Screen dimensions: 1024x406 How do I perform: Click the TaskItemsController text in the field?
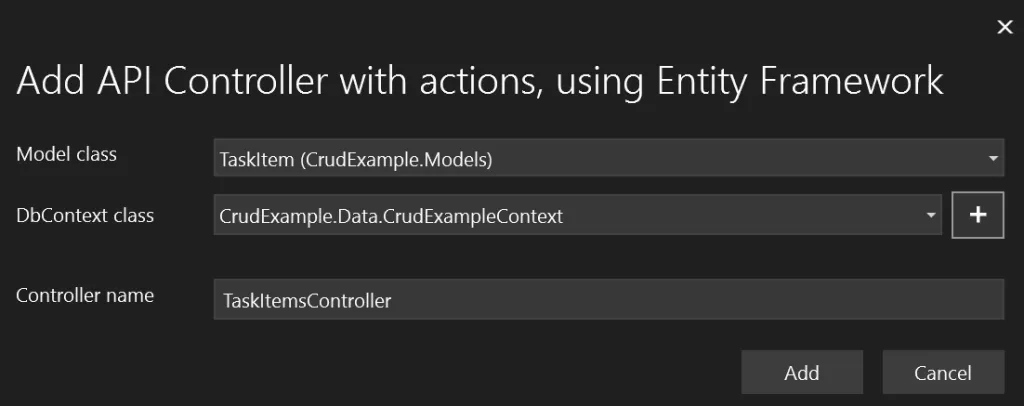[307, 300]
